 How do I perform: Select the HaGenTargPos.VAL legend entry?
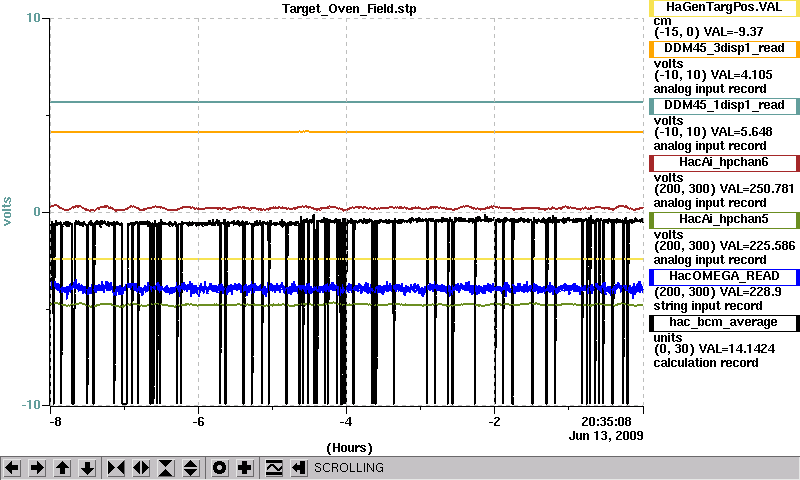pos(724,8)
